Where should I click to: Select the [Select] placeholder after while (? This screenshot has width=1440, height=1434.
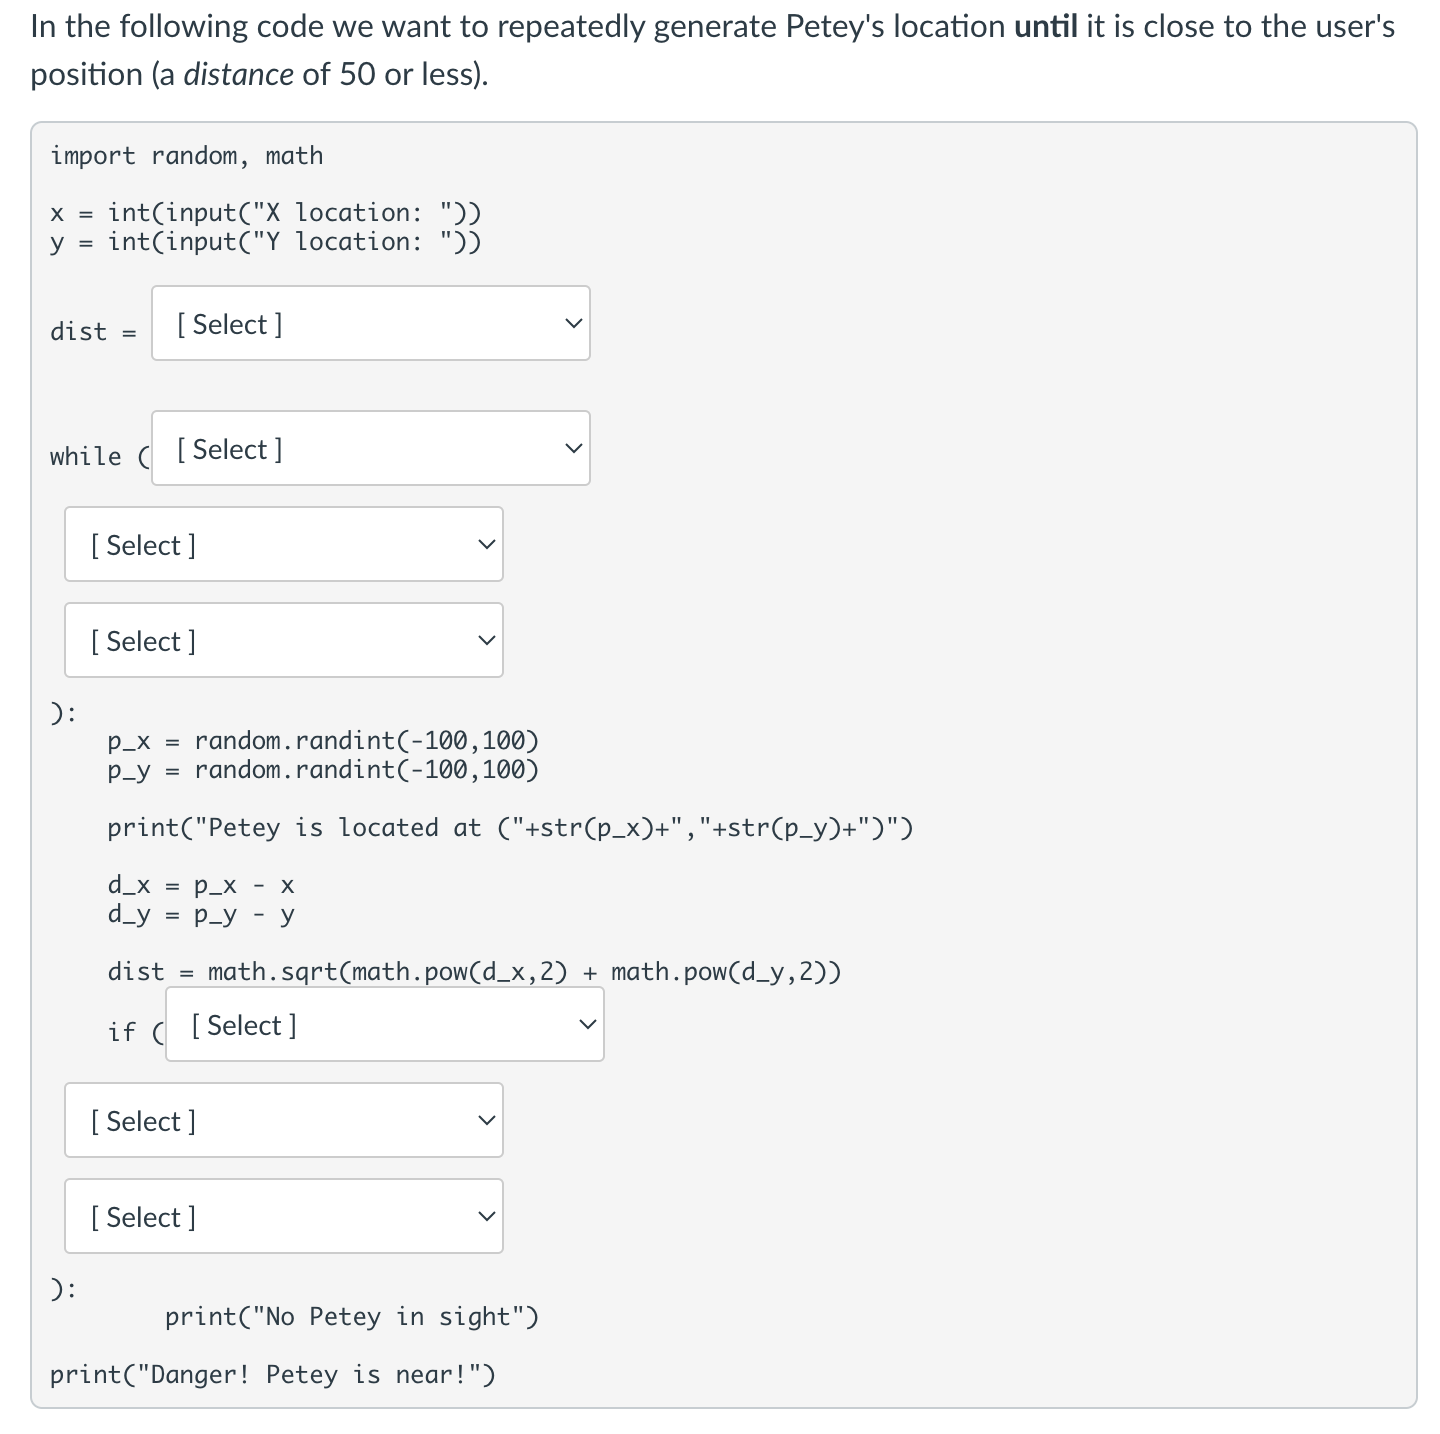point(228,449)
